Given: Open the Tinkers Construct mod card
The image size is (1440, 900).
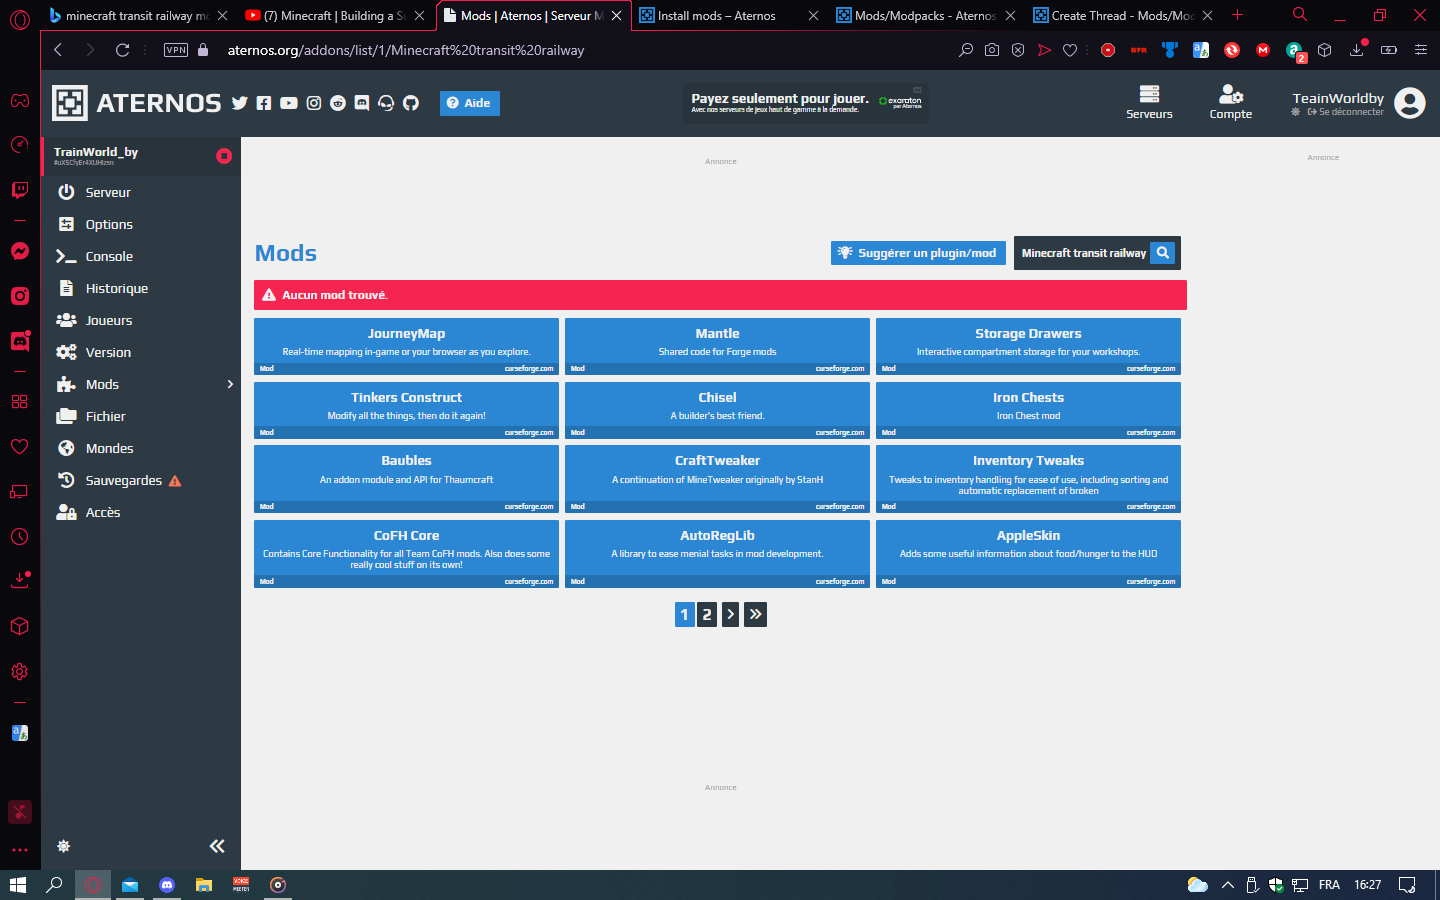Looking at the screenshot, I should pyautogui.click(x=406, y=410).
